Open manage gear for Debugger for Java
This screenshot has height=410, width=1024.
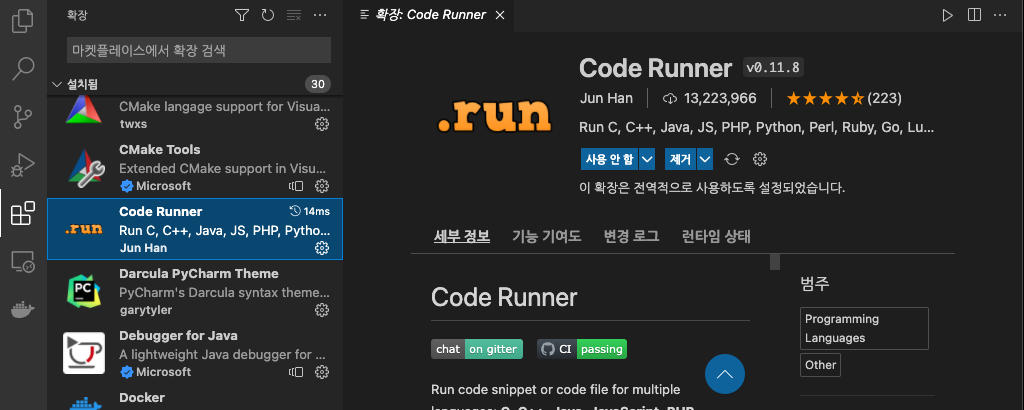(321, 372)
